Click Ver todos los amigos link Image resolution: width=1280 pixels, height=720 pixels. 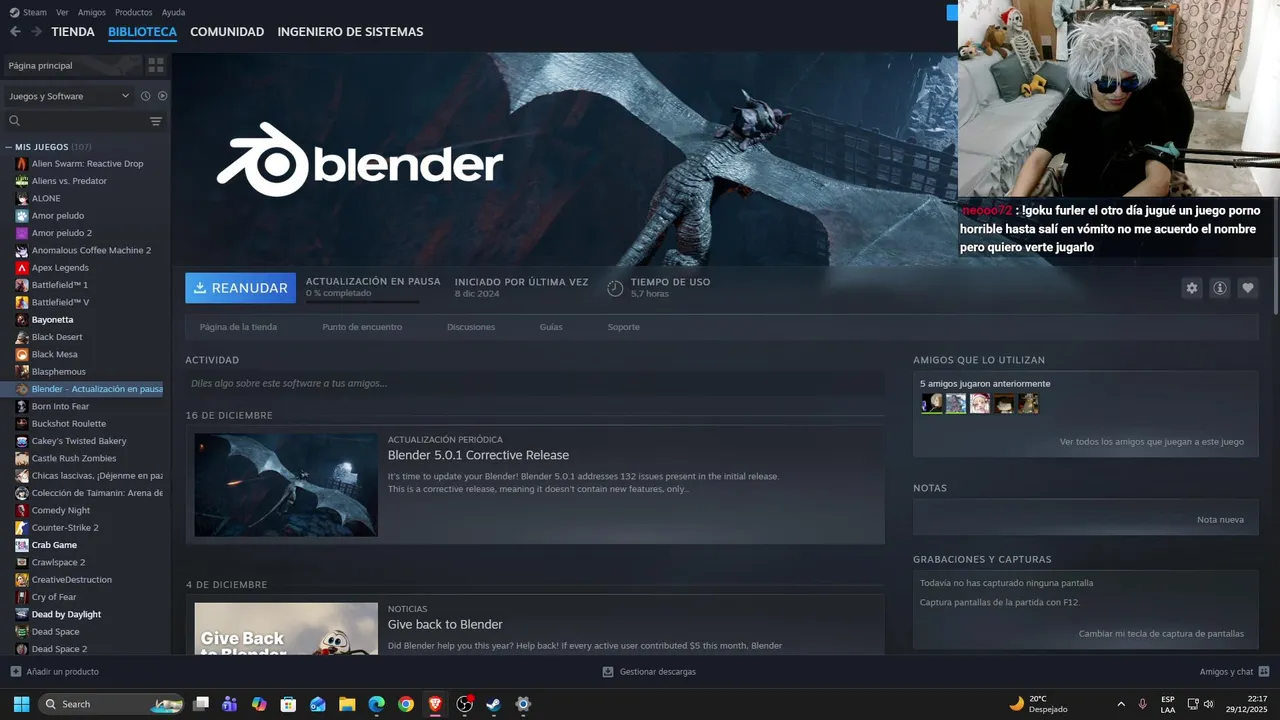pyautogui.click(x=1152, y=441)
